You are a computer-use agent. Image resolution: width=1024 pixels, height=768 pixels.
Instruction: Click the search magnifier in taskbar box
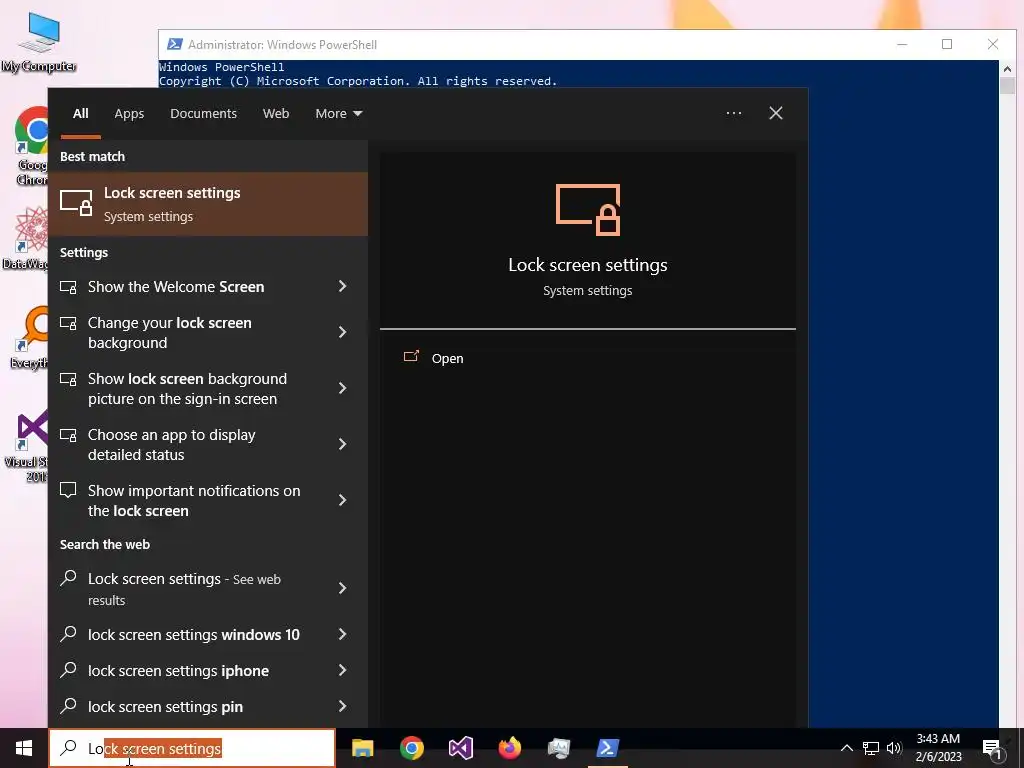pyautogui.click(x=69, y=748)
